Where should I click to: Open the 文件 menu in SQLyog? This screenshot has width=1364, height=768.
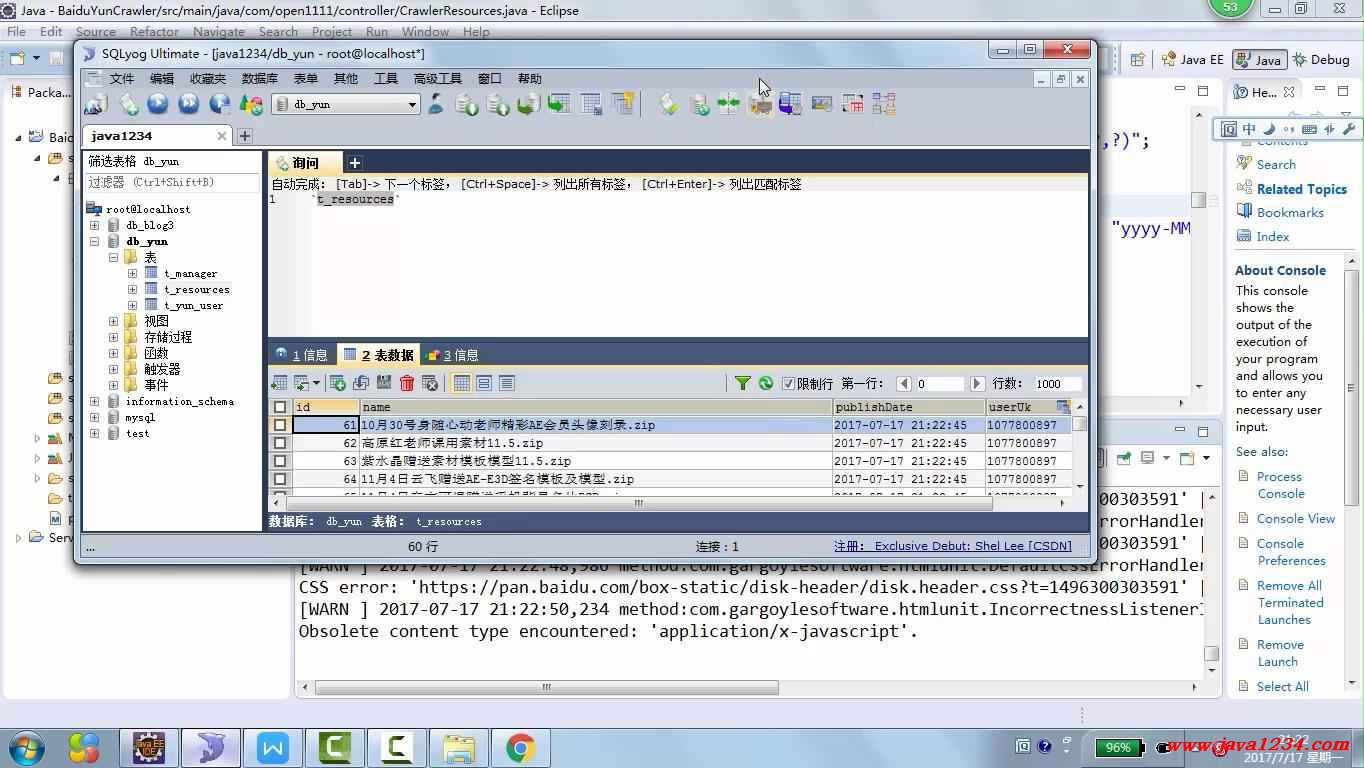point(122,79)
